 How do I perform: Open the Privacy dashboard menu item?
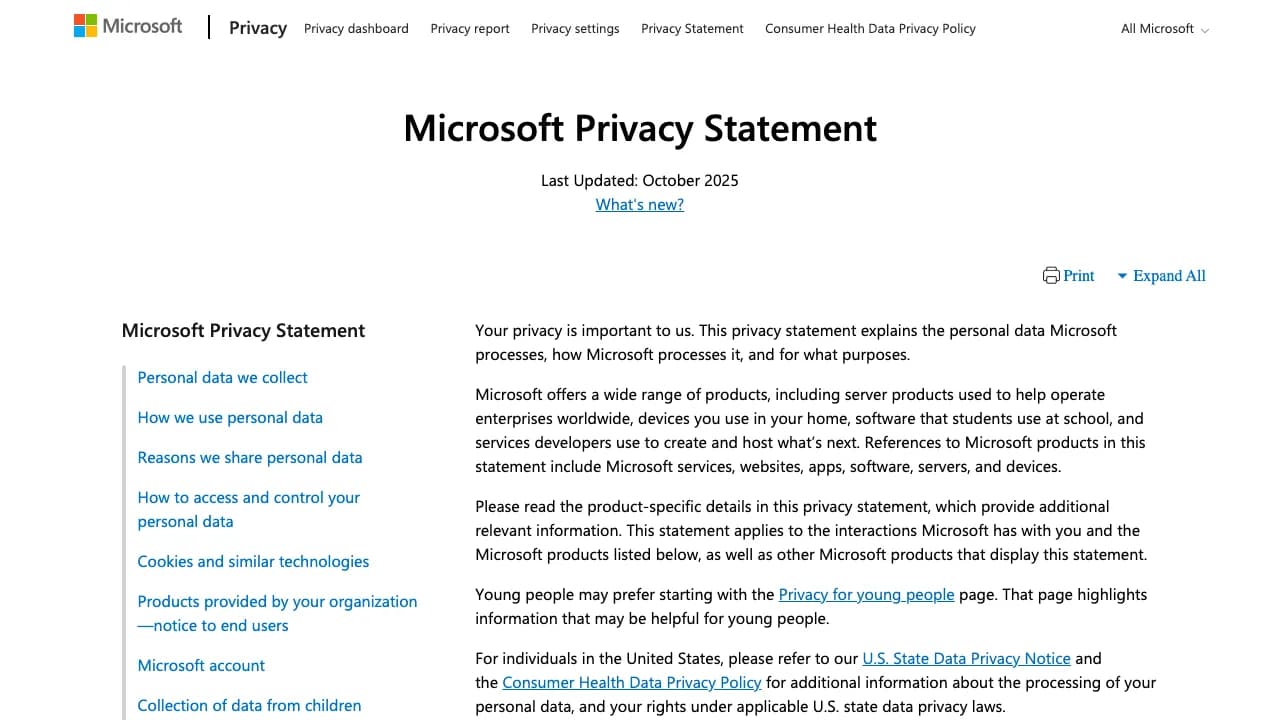(x=356, y=29)
